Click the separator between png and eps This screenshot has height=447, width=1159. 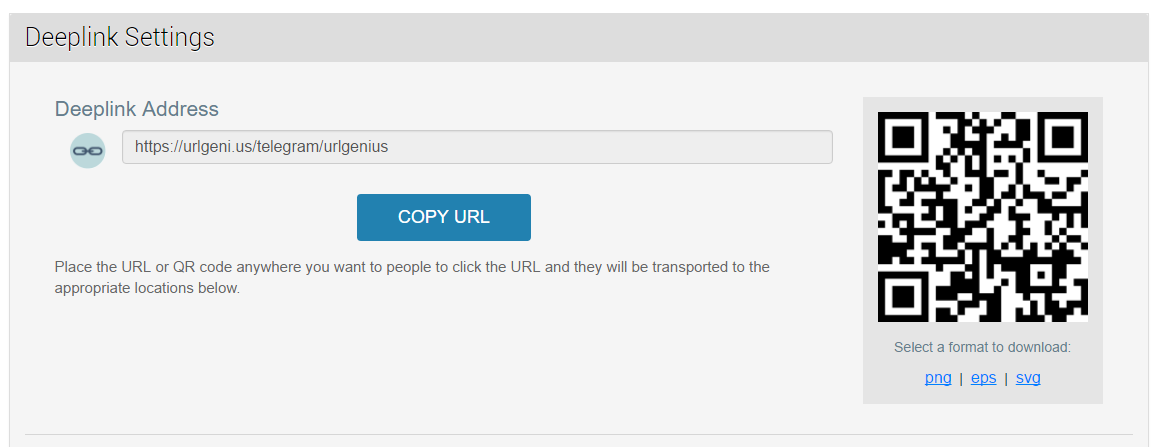pos(961,378)
